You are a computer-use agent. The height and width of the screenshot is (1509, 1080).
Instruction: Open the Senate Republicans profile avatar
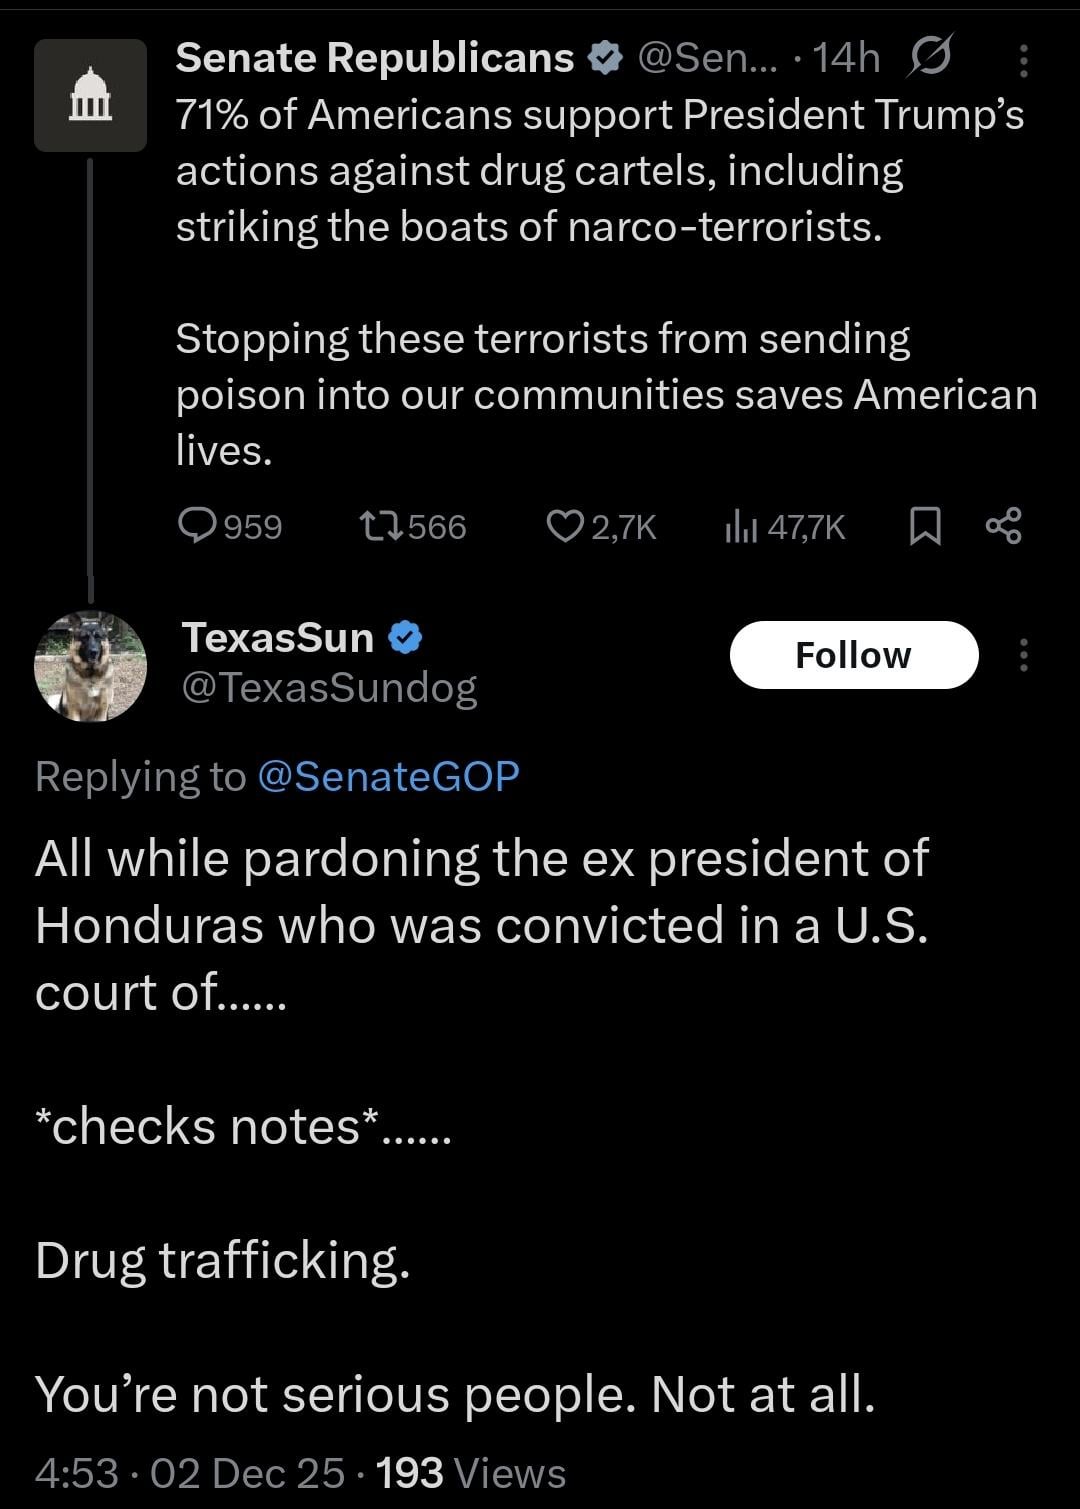90,96
